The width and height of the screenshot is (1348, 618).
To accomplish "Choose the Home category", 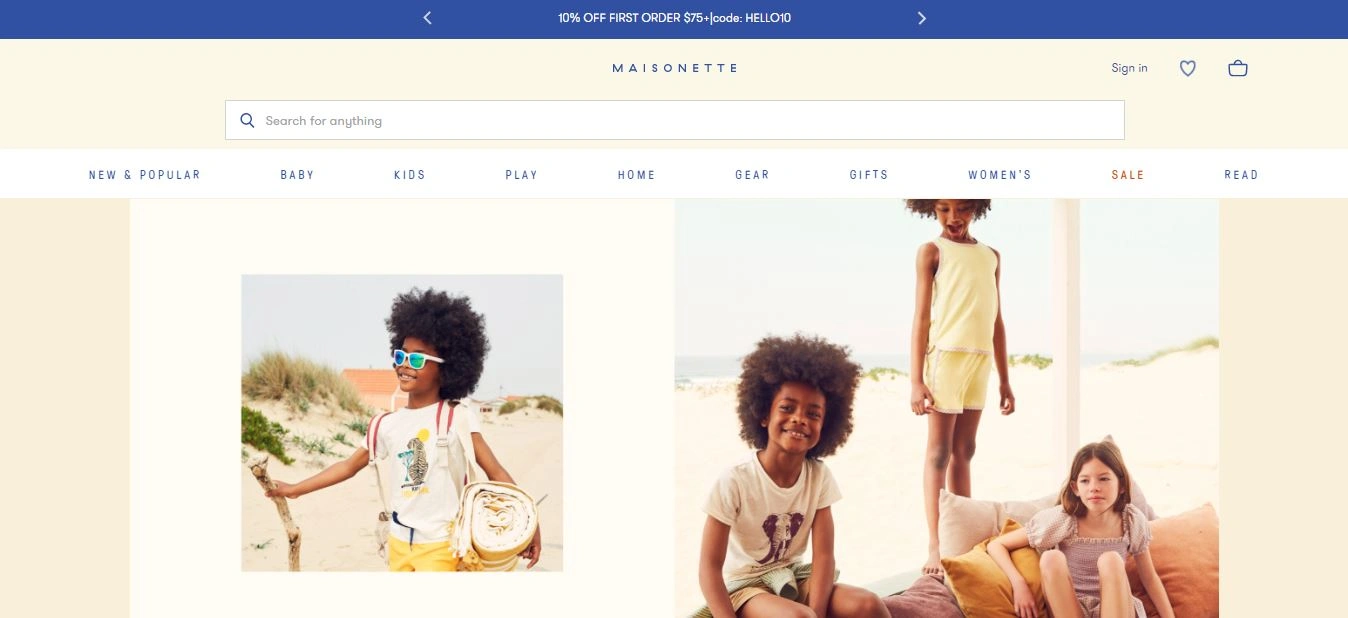I will pos(637,175).
